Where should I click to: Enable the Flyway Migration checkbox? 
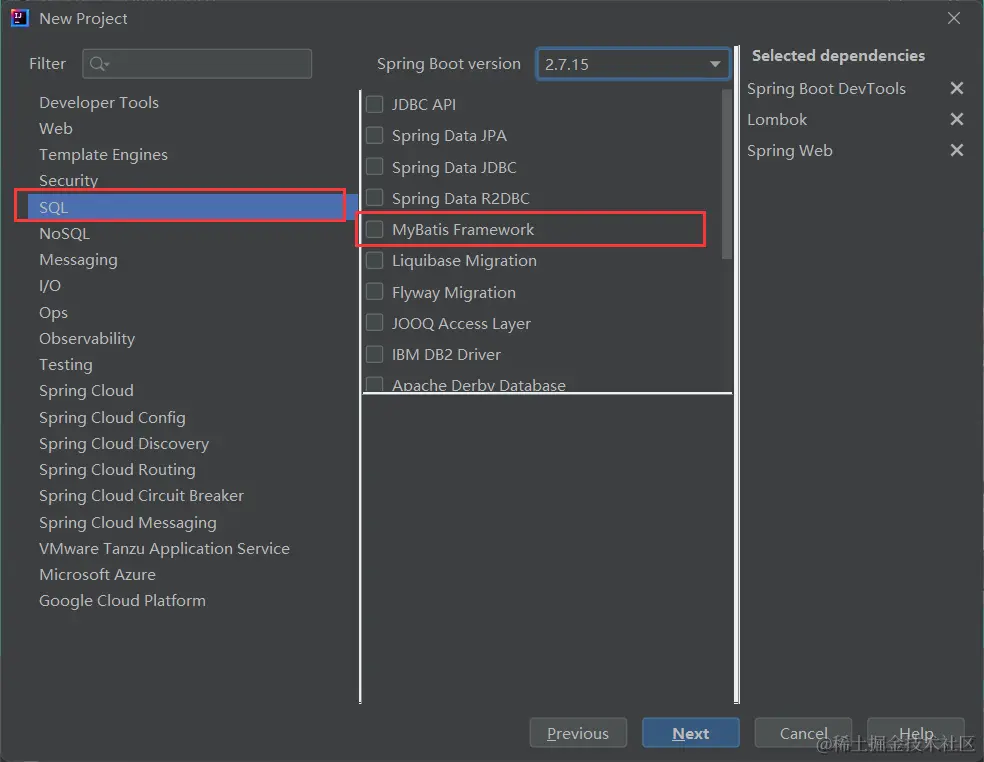pyautogui.click(x=375, y=292)
